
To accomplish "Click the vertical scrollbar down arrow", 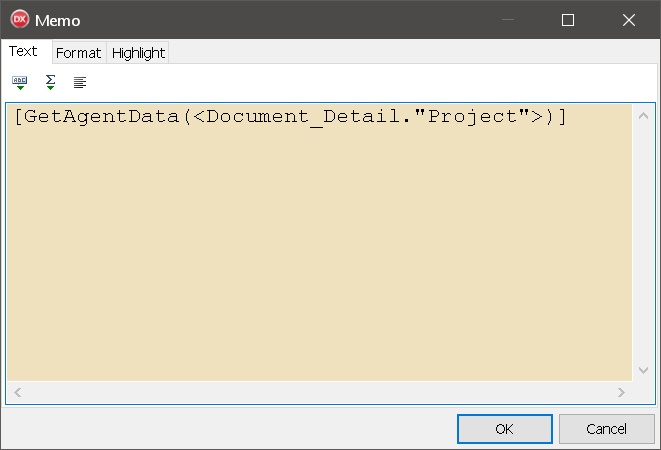I will [643, 369].
